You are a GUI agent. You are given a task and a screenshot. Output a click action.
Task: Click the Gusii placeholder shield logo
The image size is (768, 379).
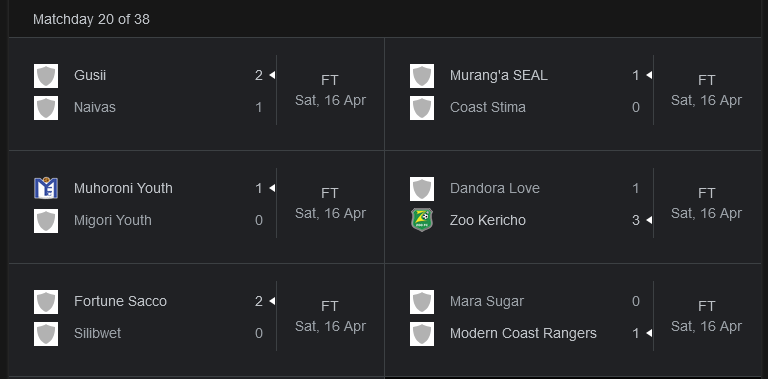click(46, 76)
